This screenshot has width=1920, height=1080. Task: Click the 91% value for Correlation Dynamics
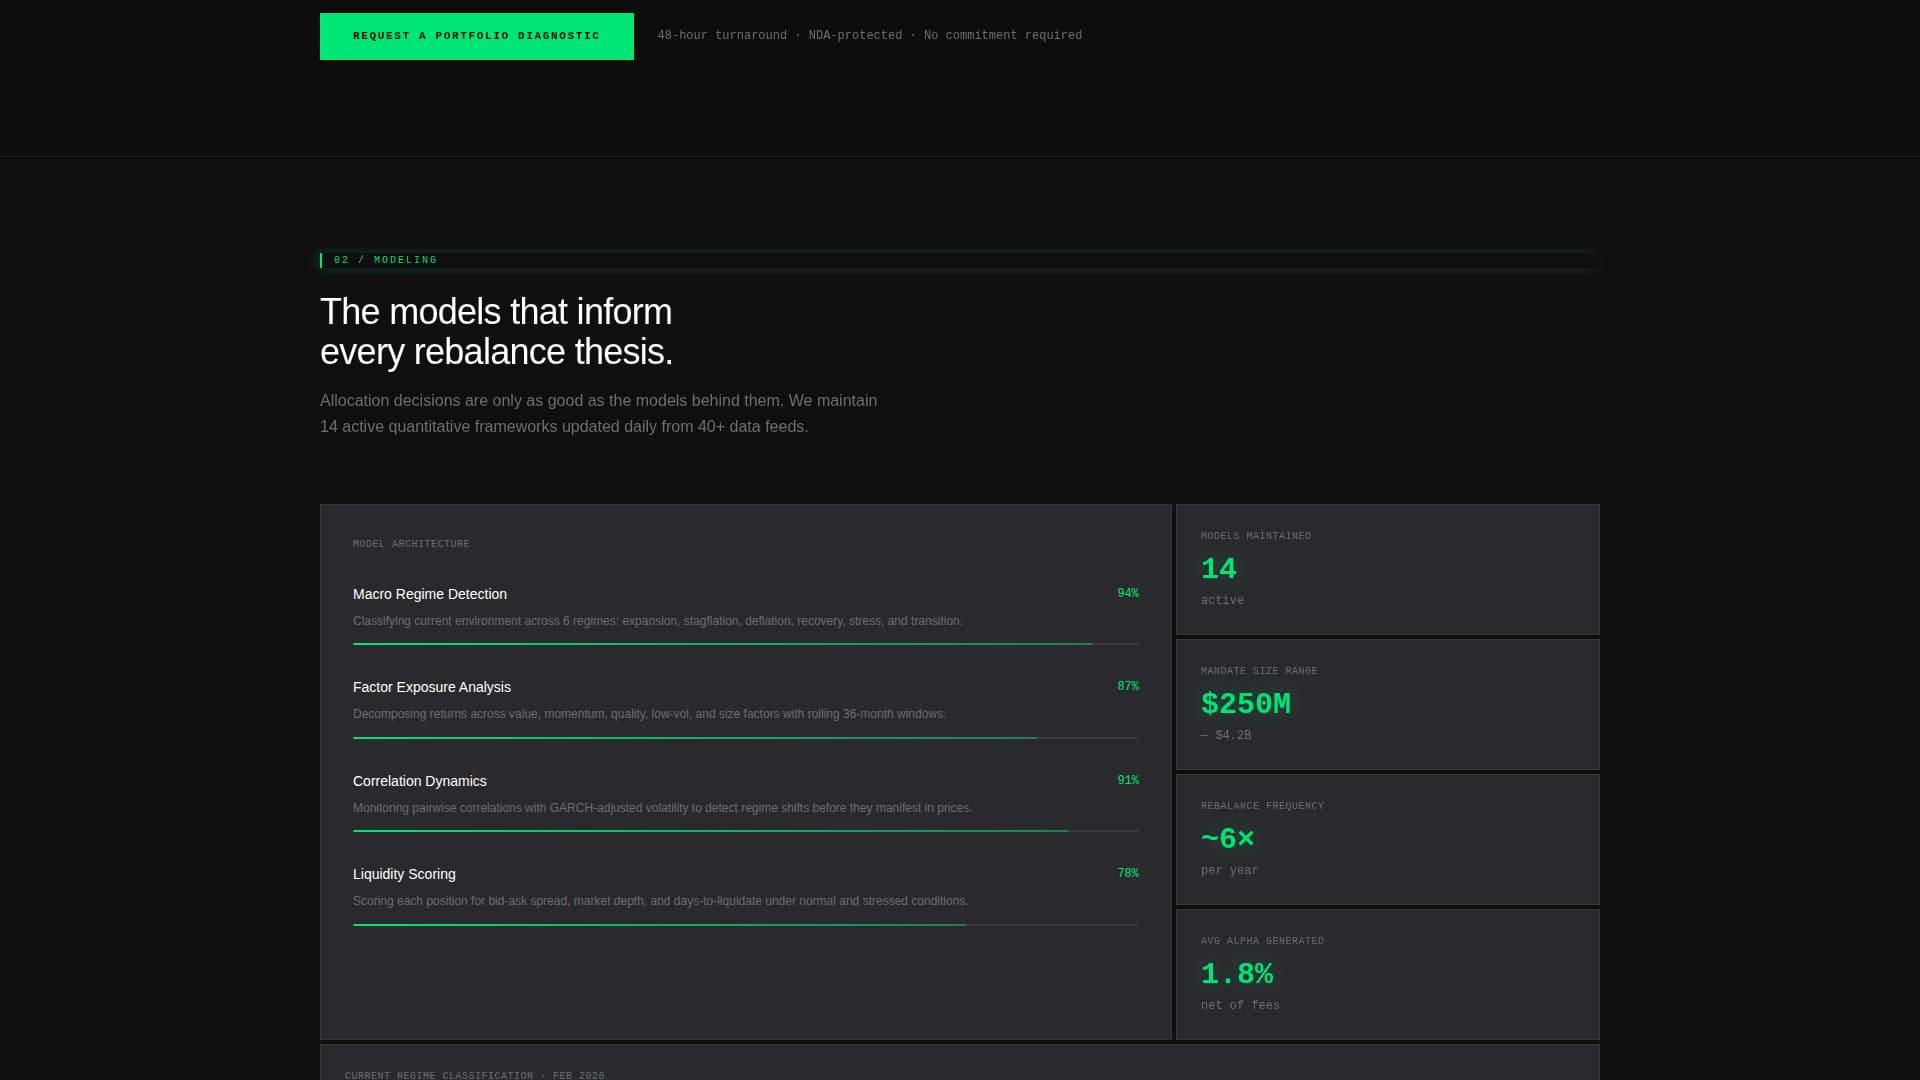1128,780
